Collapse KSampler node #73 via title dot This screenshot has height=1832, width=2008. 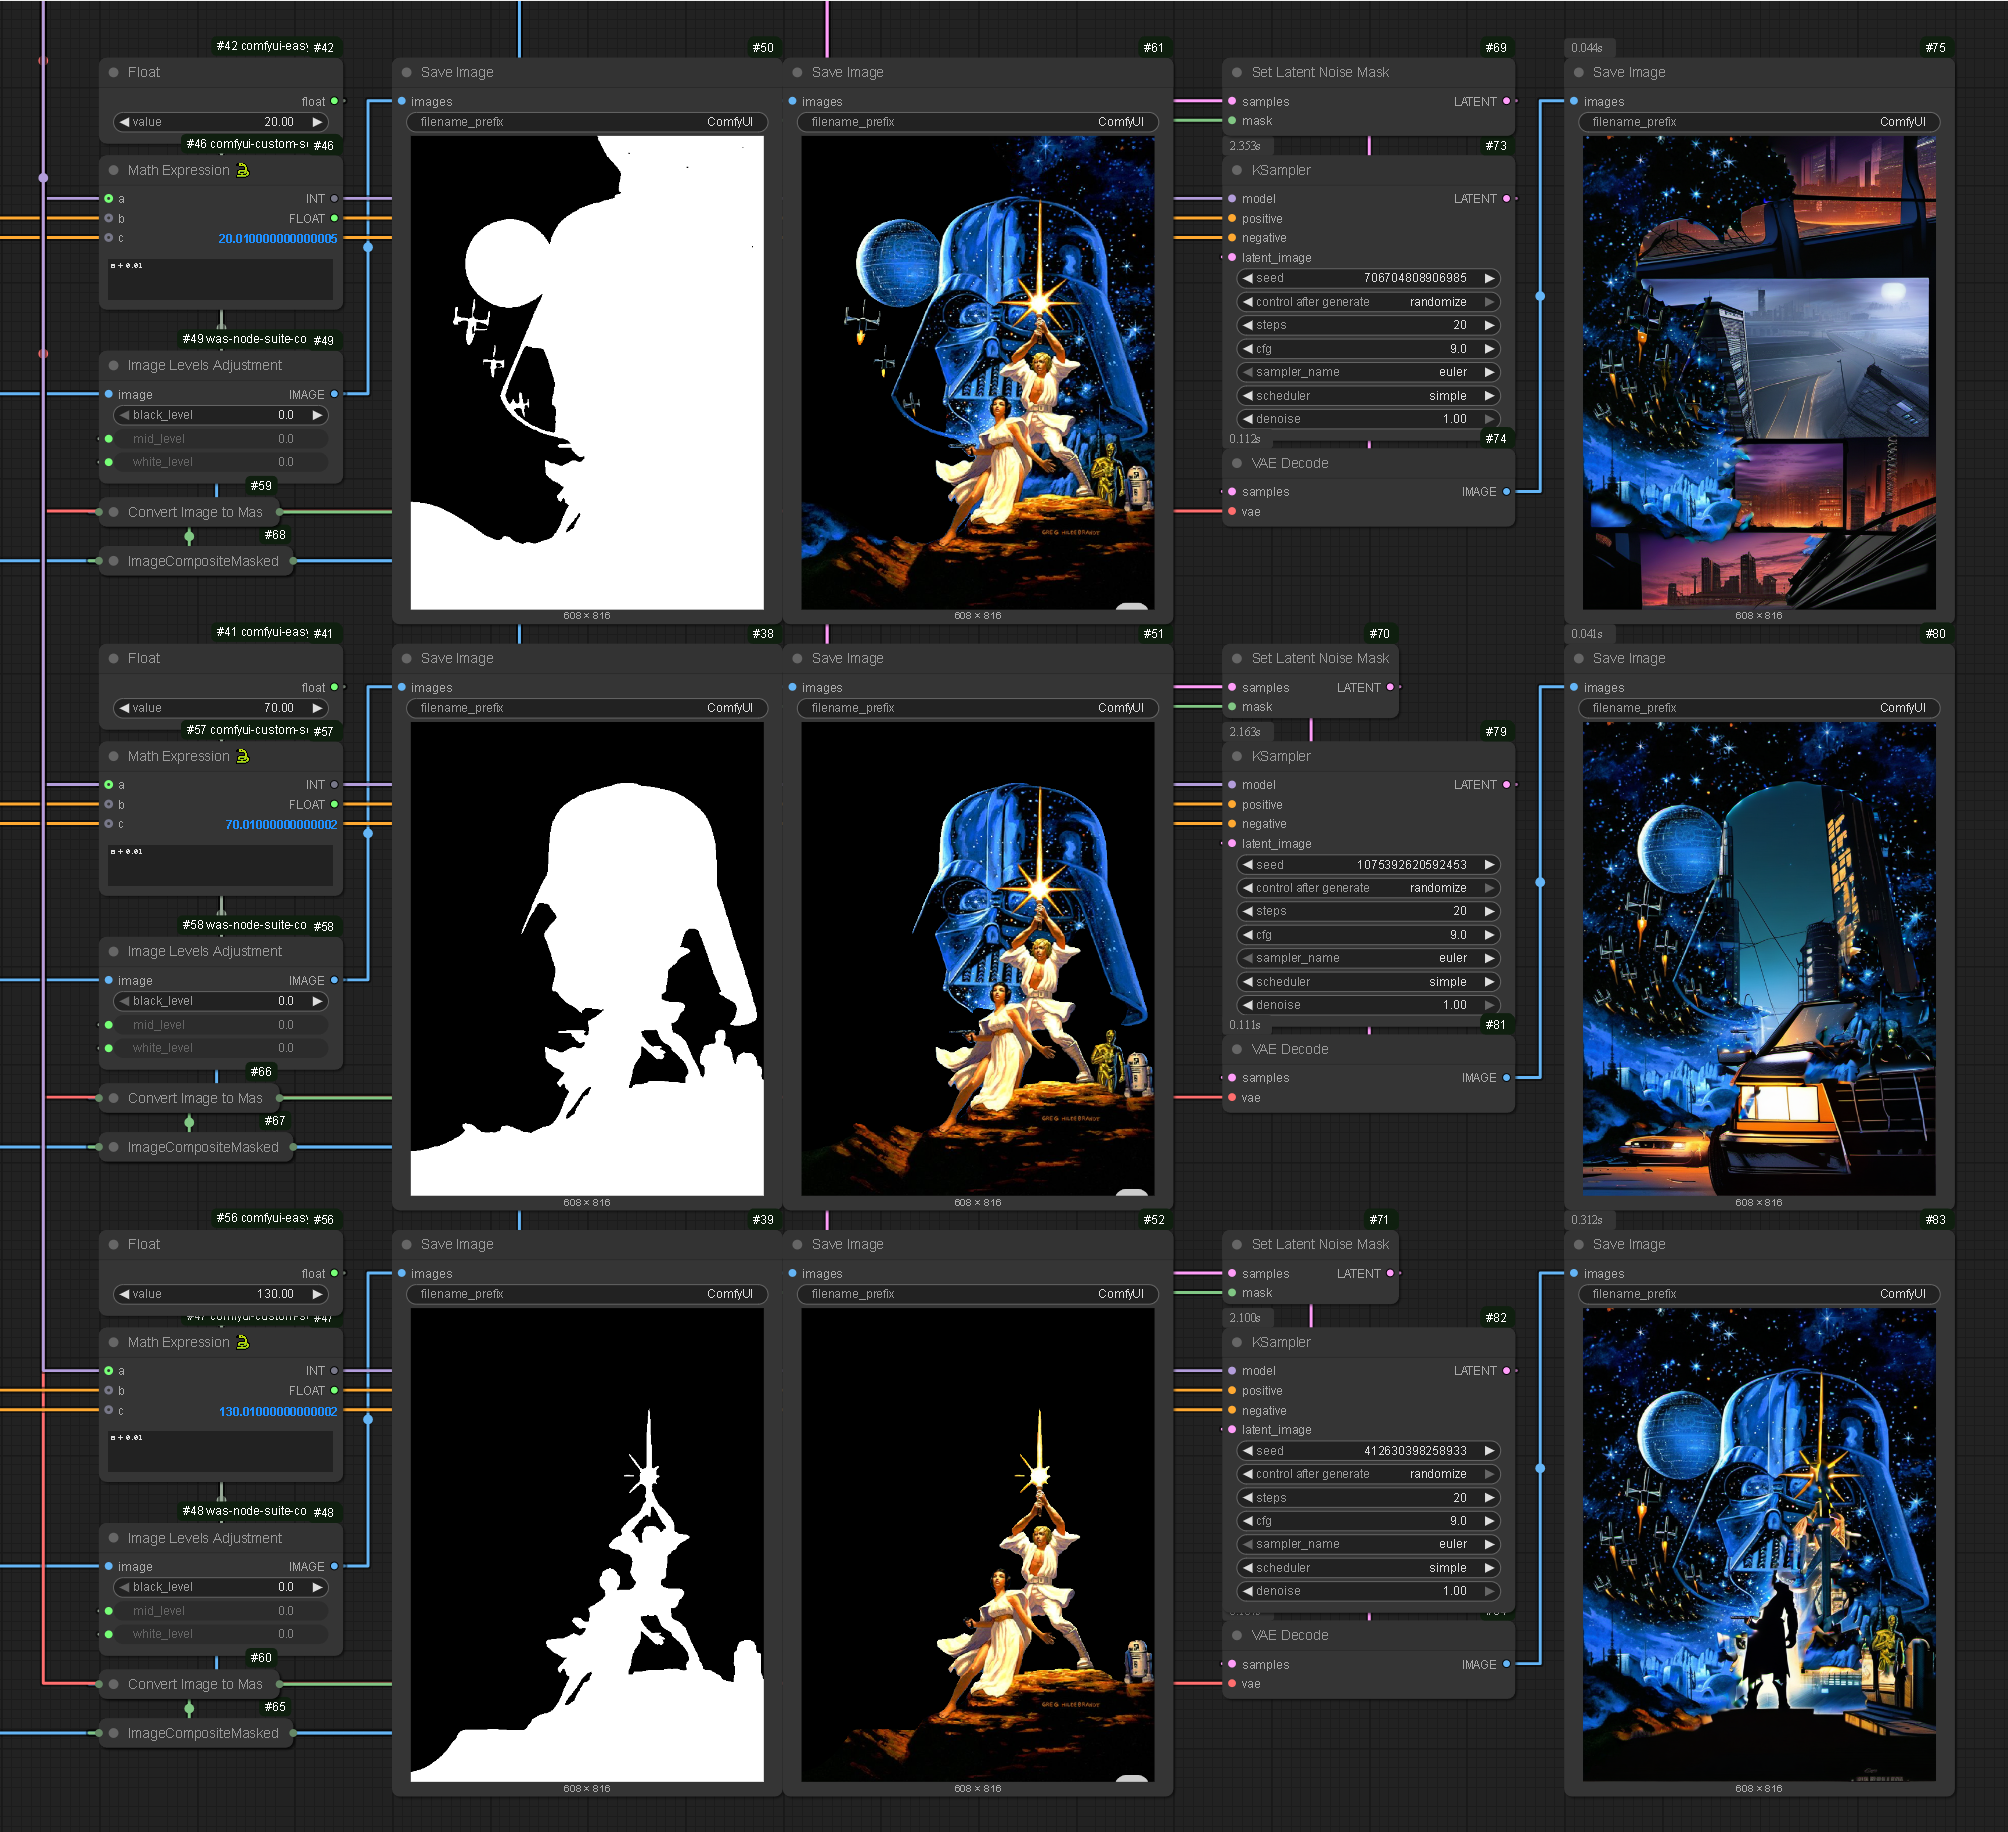point(1237,170)
